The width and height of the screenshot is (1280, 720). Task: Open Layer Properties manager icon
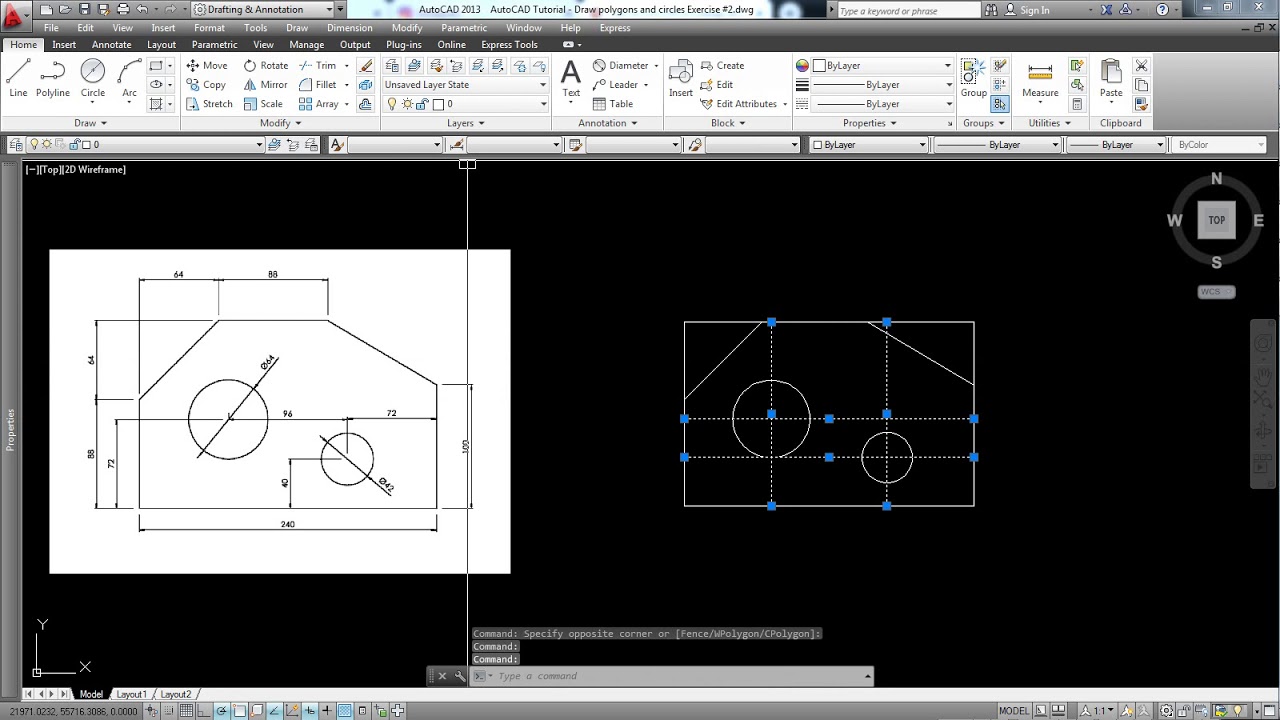click(392, 66)
